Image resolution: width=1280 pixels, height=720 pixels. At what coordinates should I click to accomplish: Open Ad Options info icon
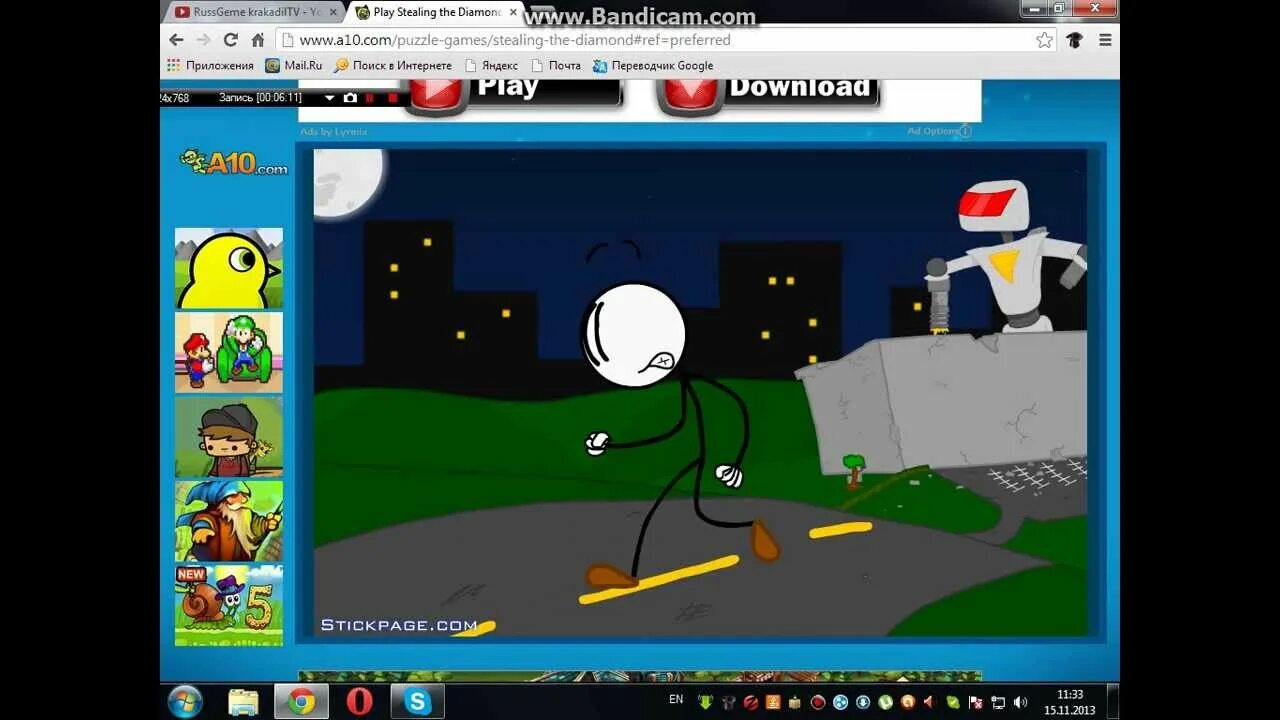(965, 131)
